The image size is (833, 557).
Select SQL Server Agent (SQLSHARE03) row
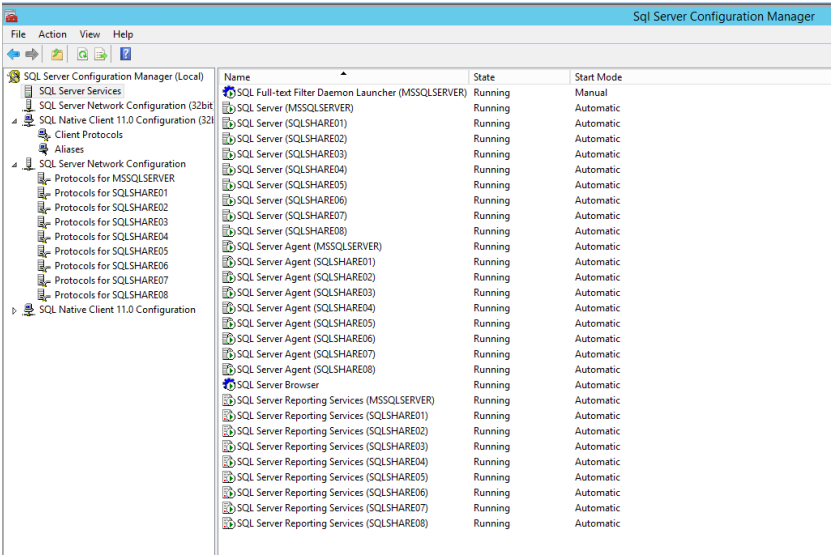point(421,293)
